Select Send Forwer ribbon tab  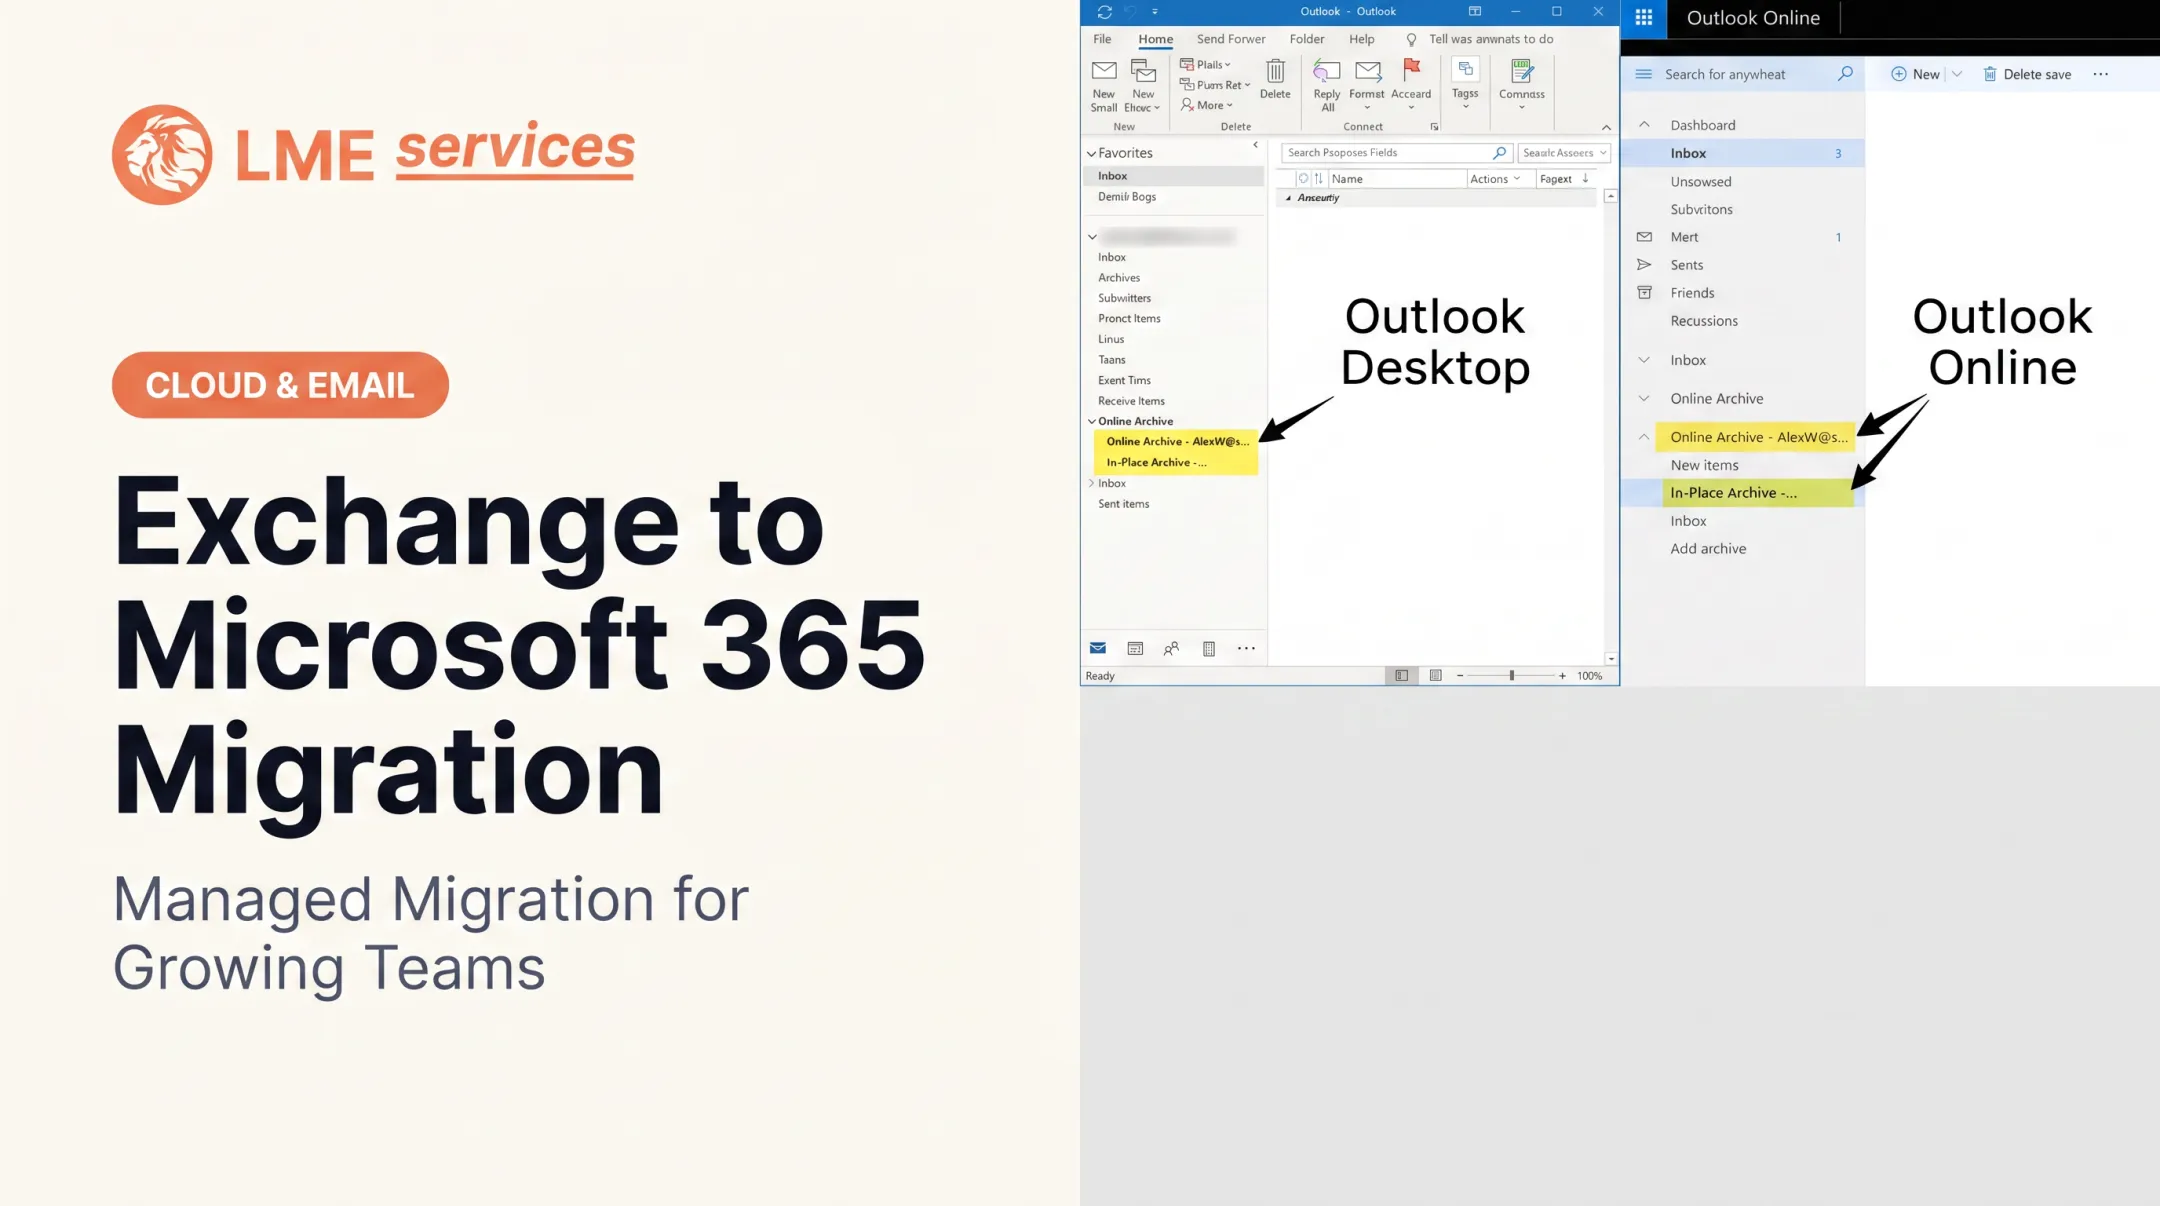1231,39
